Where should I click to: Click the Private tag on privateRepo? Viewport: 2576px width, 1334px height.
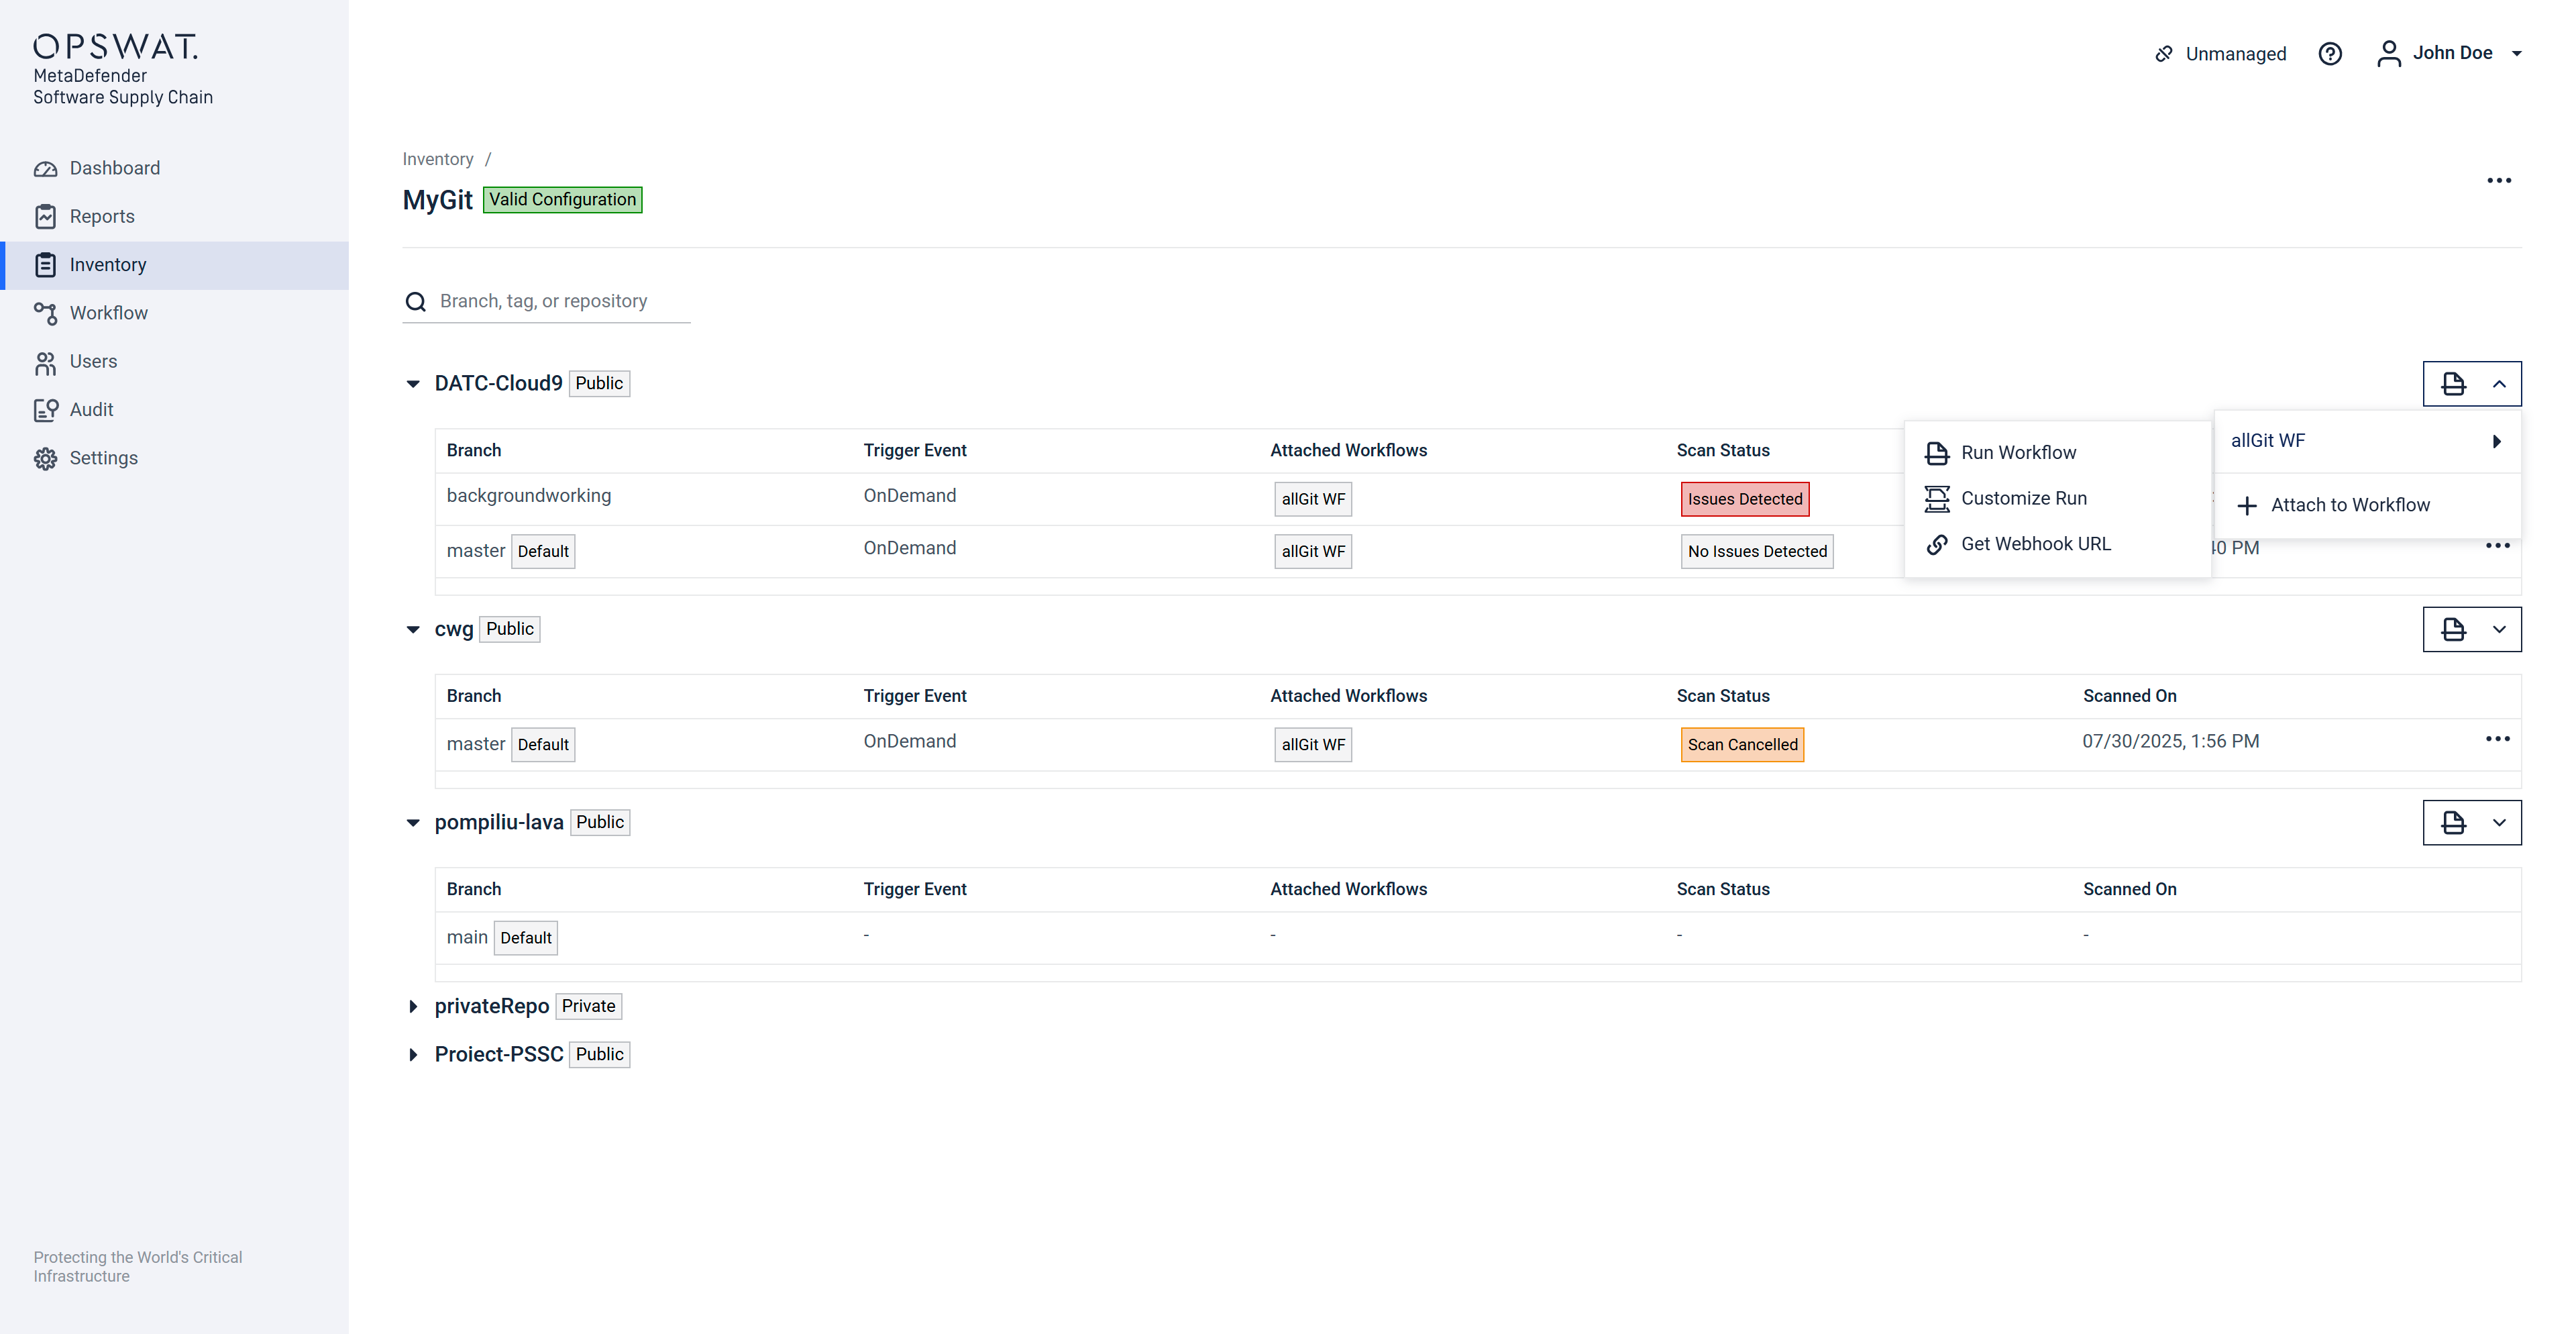click(x=588, y=1007)
